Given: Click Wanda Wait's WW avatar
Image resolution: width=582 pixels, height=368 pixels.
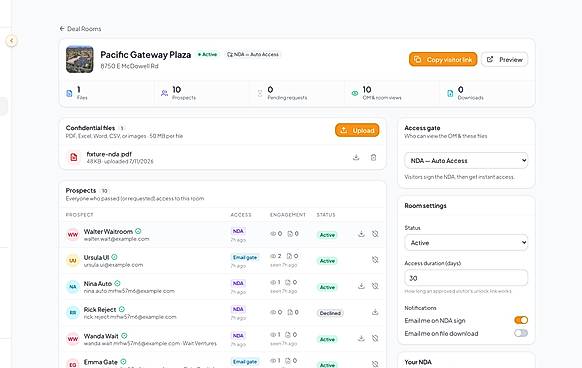Looking at the screenshot, I should click(73, 339).
